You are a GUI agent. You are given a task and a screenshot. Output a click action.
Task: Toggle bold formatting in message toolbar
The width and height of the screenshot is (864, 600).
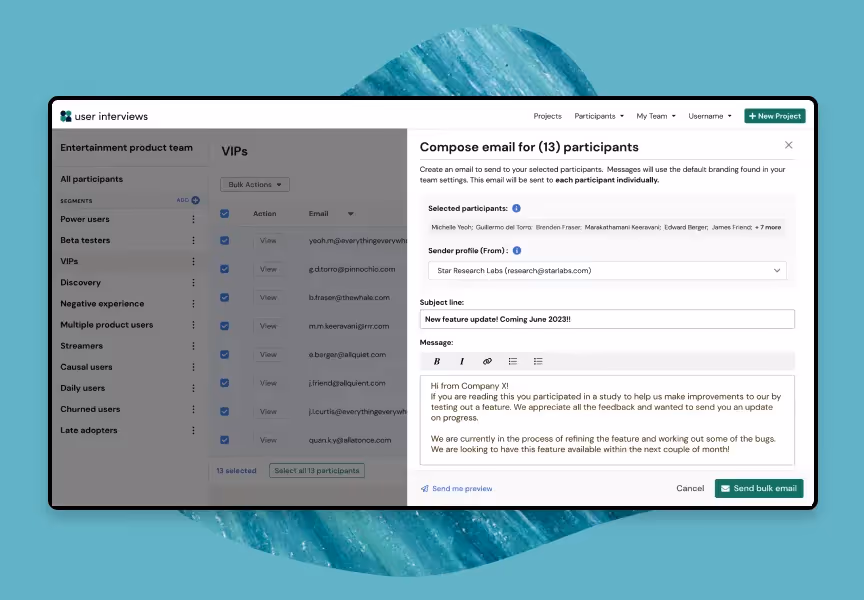pos(436,361)
